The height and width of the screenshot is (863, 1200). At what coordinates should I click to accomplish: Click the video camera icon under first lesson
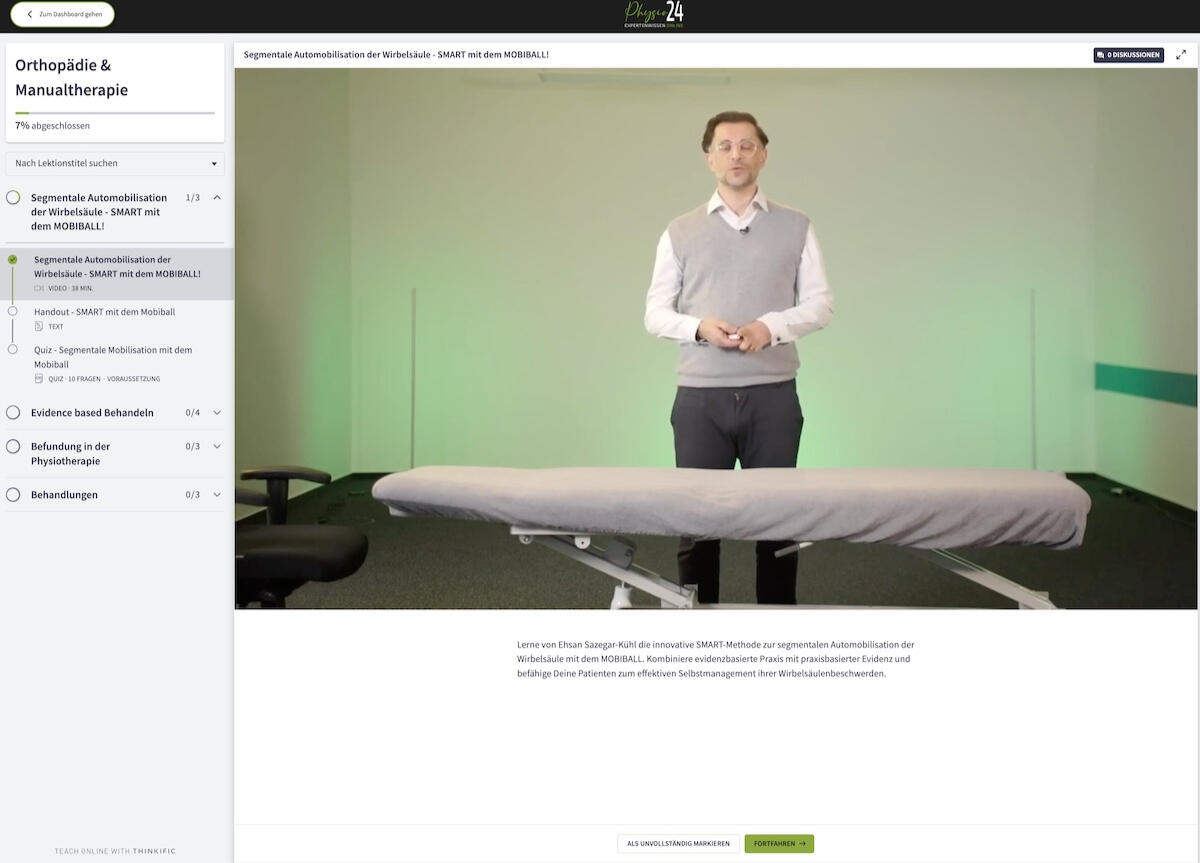39,288
